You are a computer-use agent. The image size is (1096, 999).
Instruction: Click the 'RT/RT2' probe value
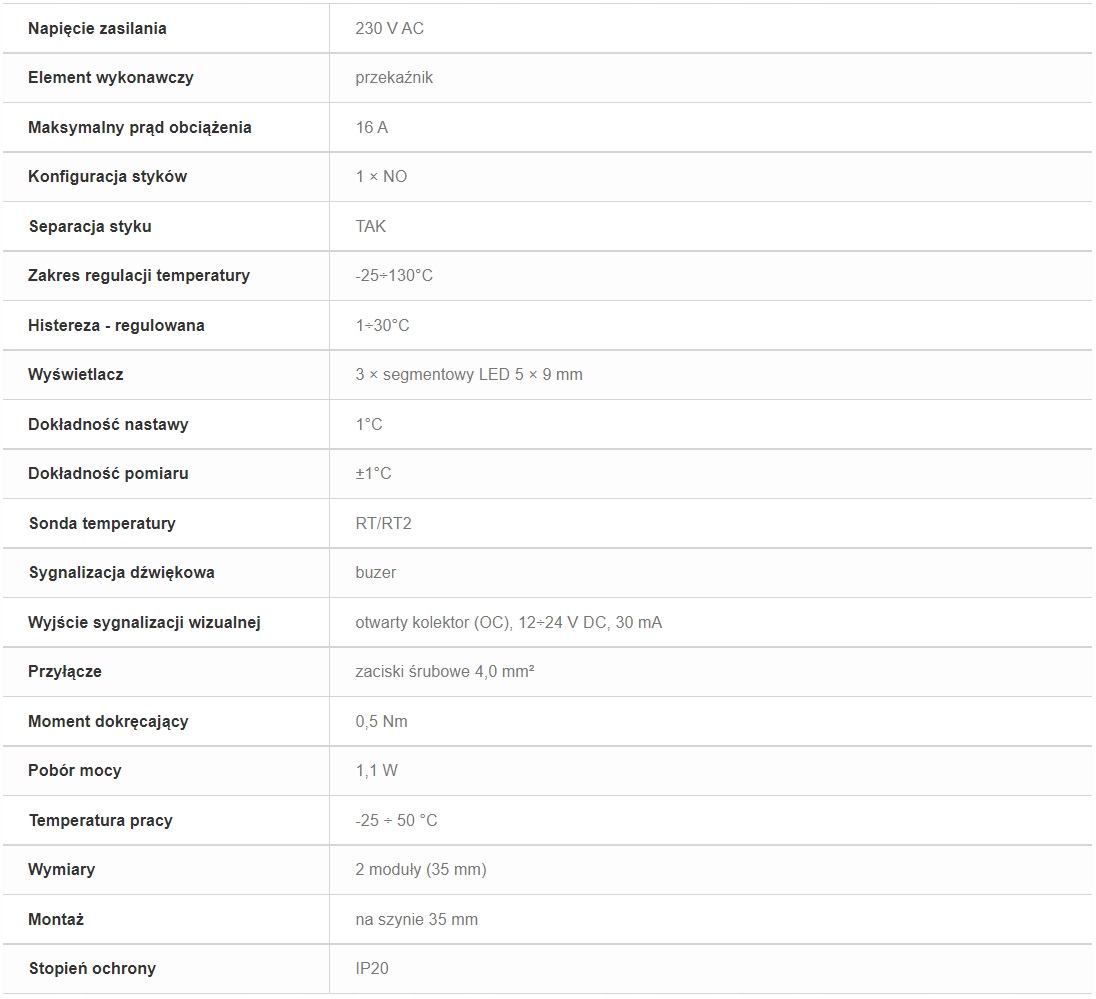coord(383,523)
